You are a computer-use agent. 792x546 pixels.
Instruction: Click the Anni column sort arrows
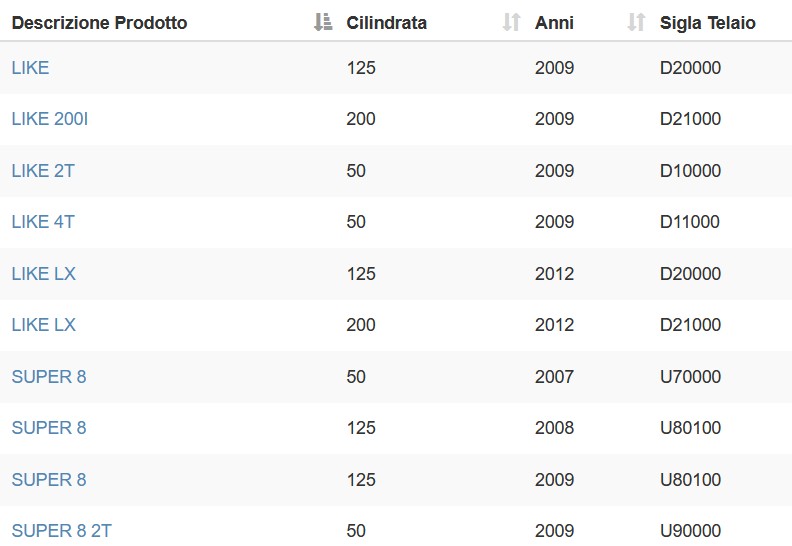[636, 22]
